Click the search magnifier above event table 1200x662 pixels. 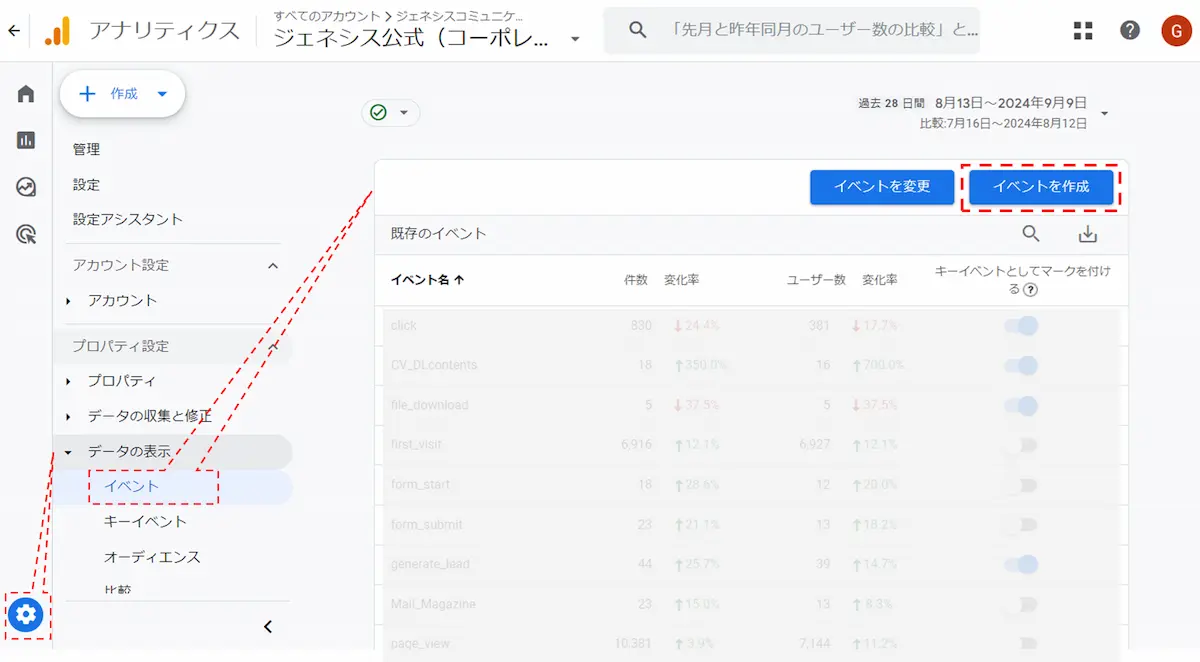tap(1031, 234)
